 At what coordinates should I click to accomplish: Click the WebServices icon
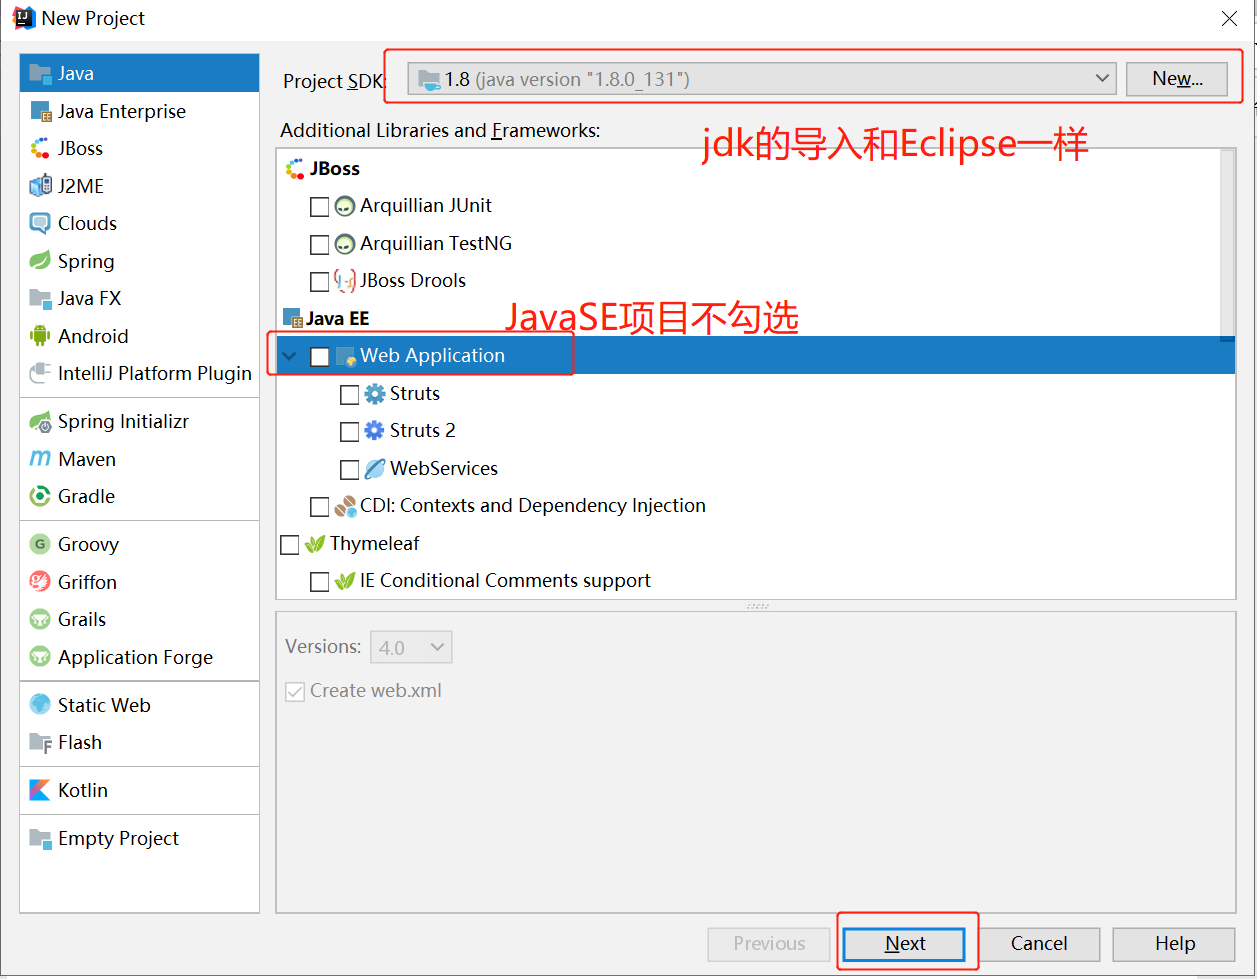375,468
